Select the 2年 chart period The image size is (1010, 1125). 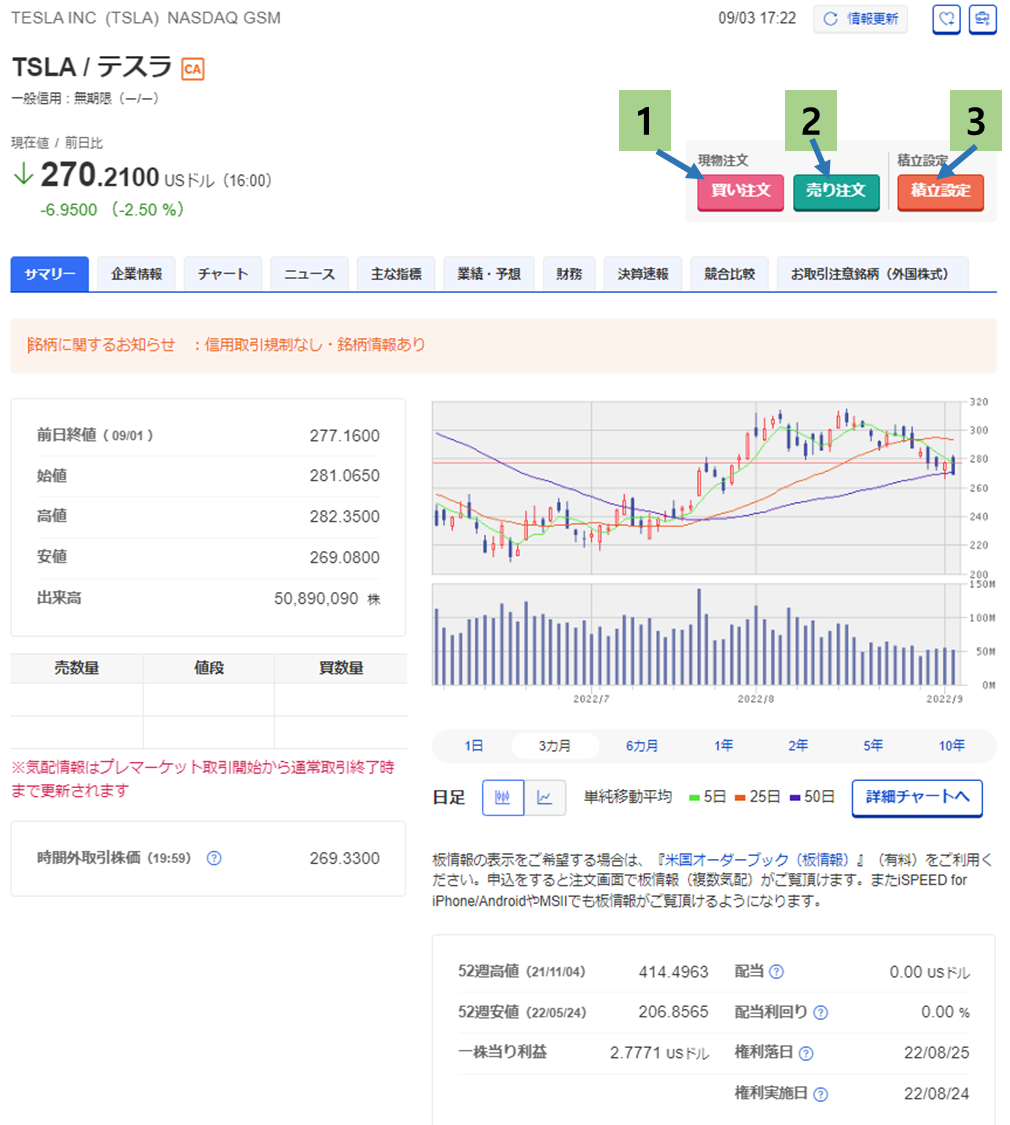798,746
